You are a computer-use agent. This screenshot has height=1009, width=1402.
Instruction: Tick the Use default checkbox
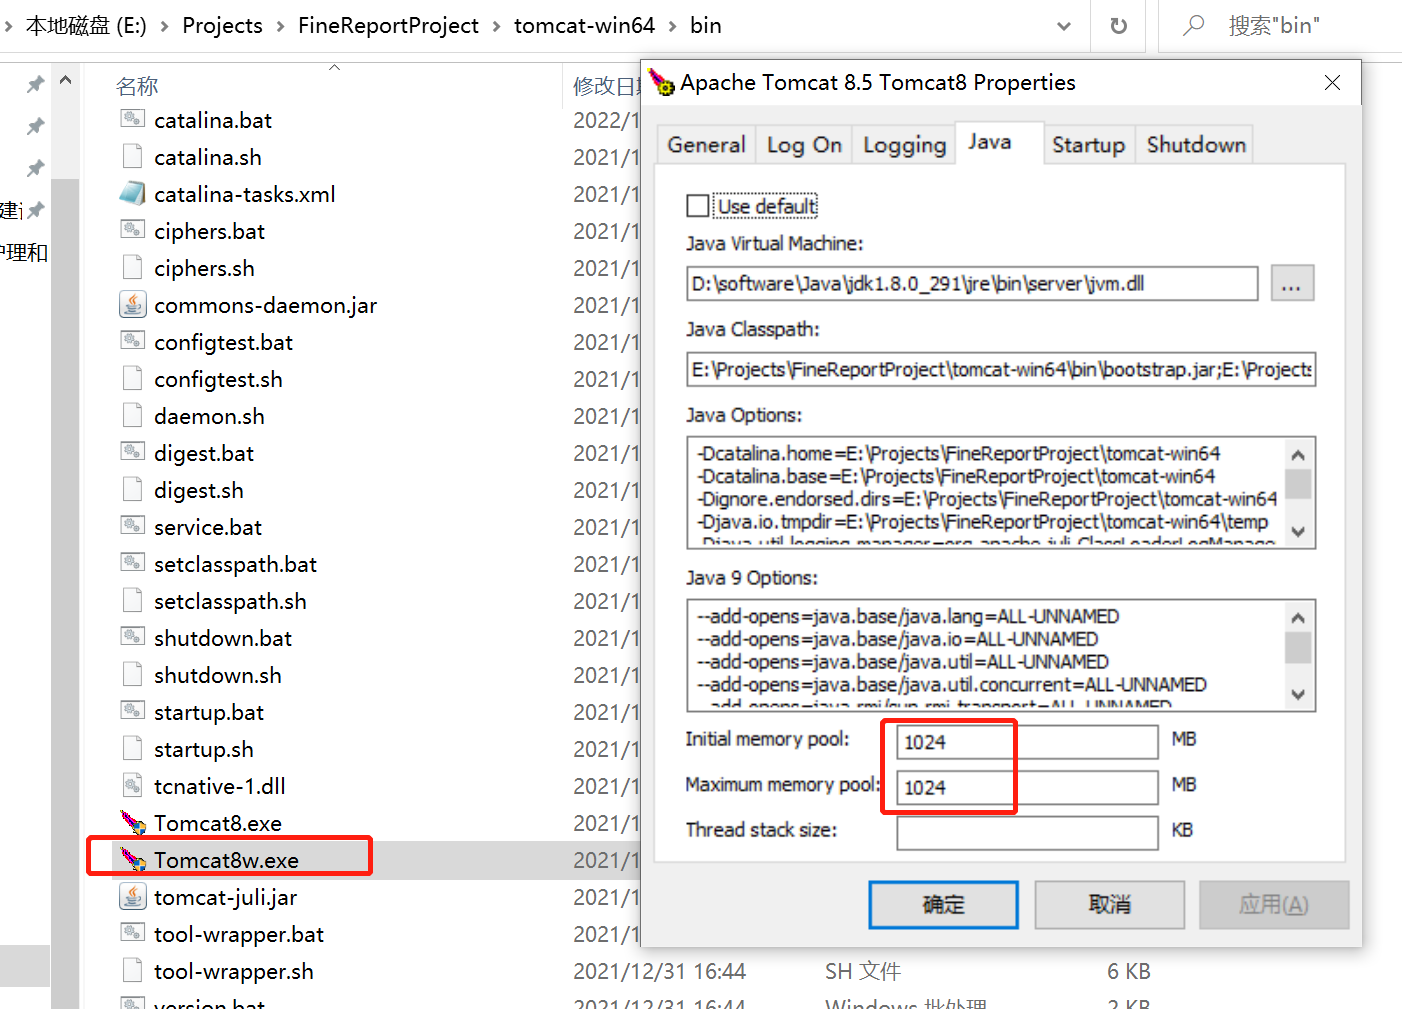point(698,206)
